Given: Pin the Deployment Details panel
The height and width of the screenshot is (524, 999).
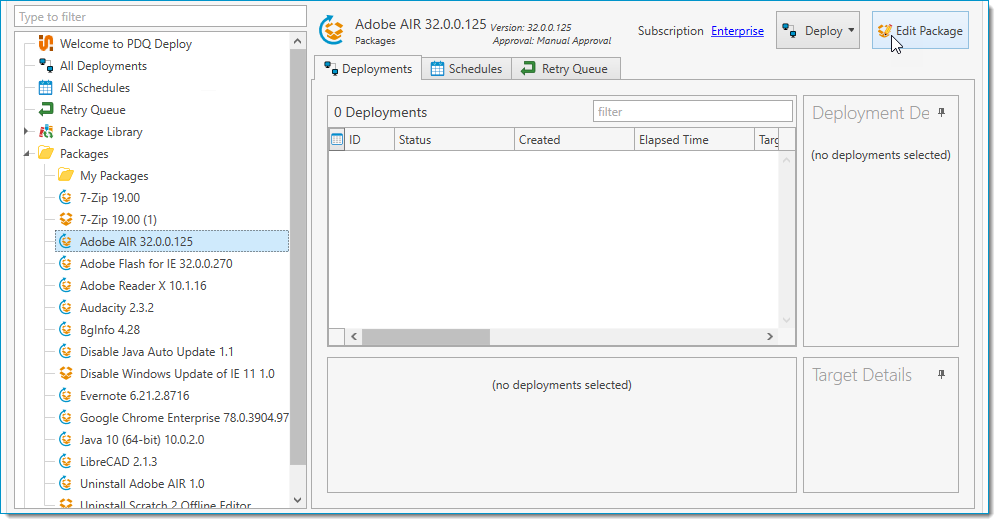Looking at the screenshot, I should 941,113.
